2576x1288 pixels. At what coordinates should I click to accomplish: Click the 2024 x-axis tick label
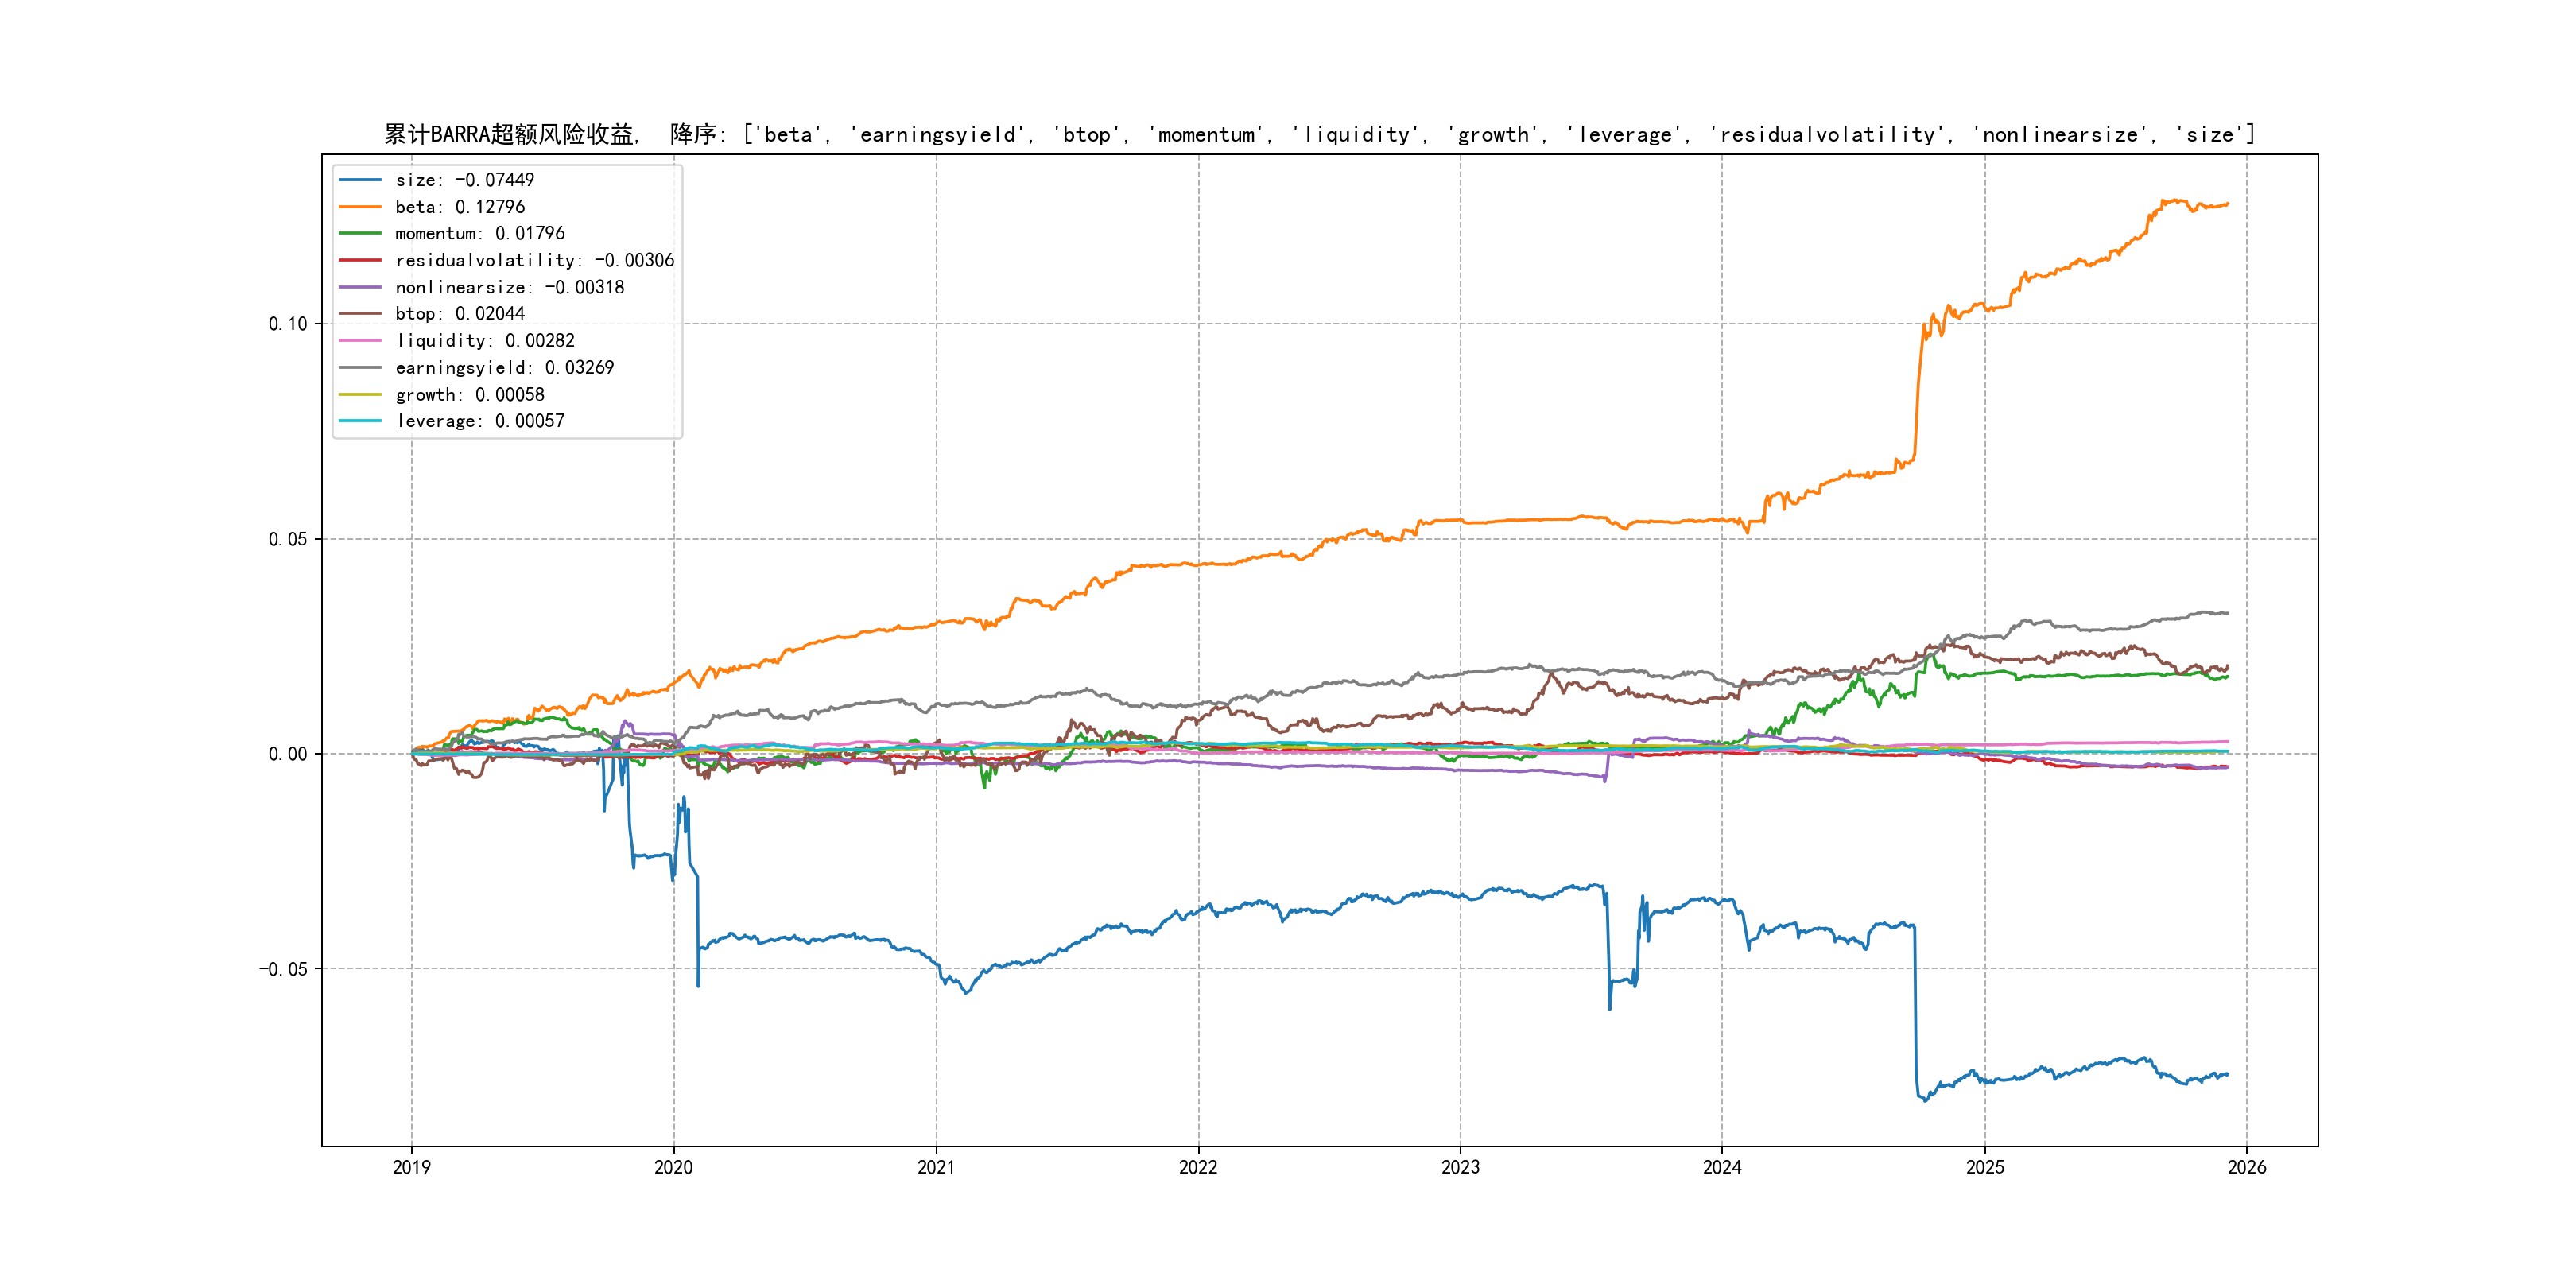[x=1722, y=1167]
